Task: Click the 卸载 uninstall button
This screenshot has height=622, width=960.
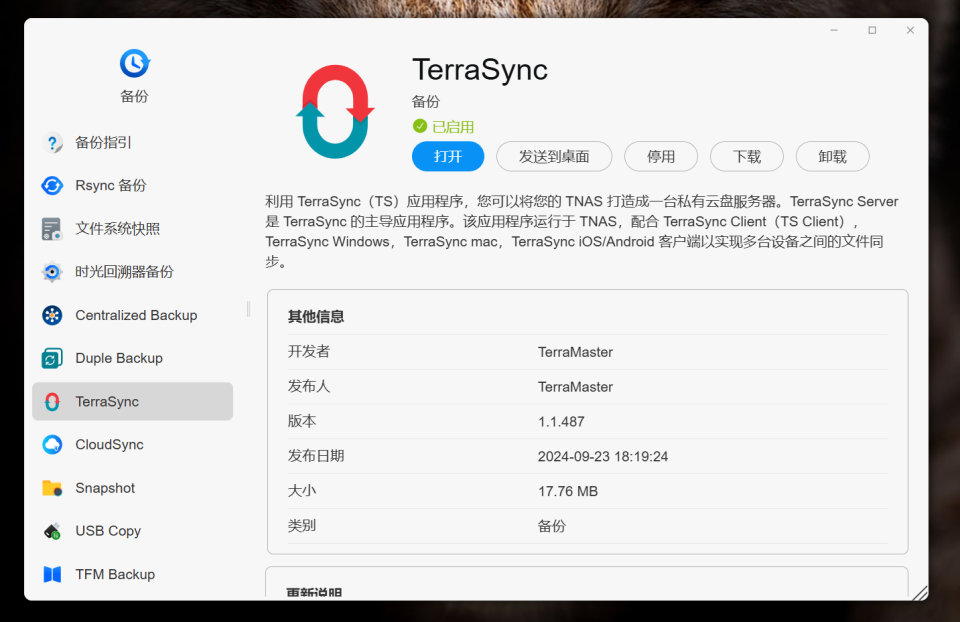Action: (832, 157)
